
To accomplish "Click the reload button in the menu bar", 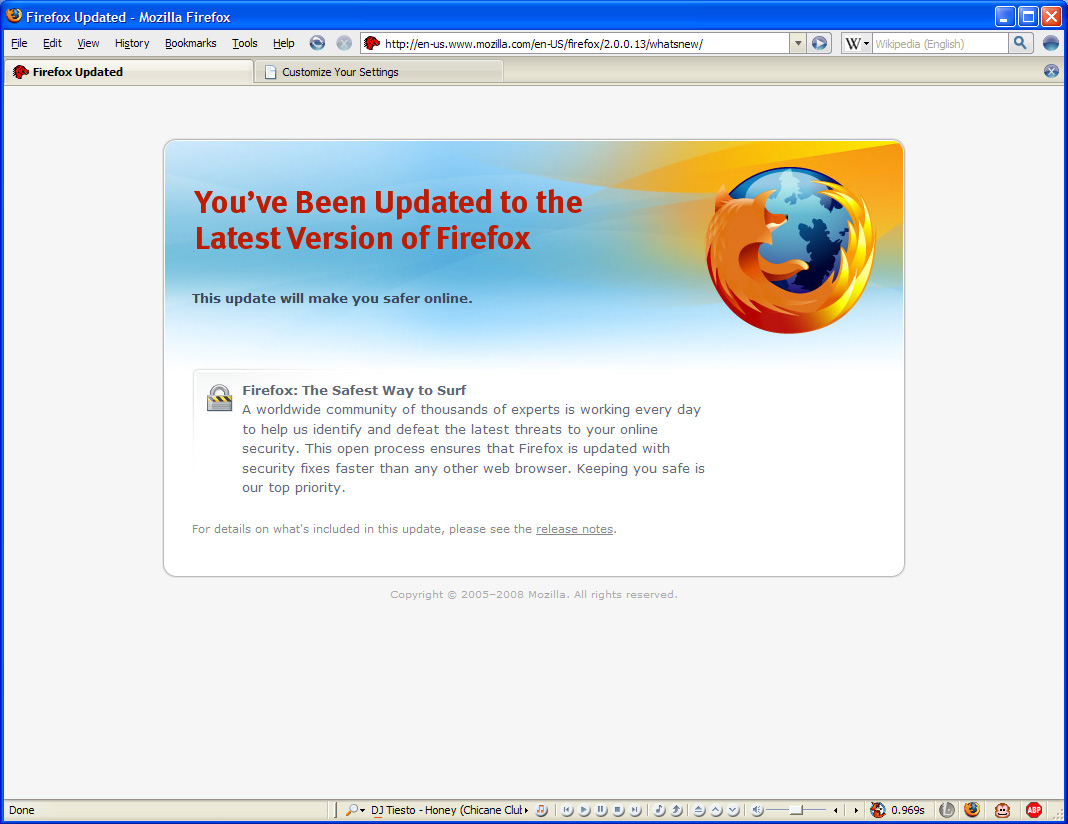I will tap(317, 43).
